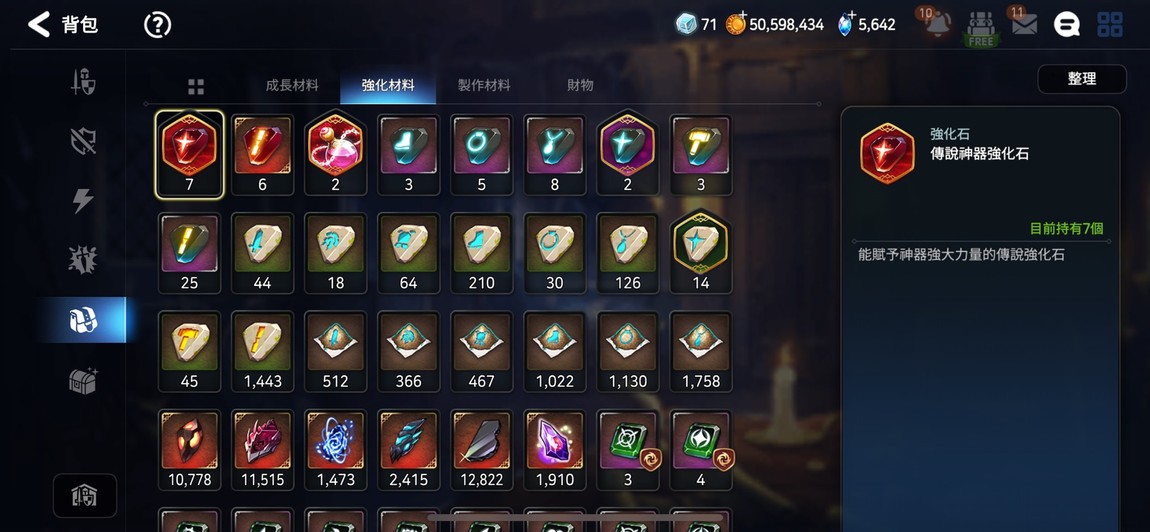This screenshot has width=1150, height=532.
Task: Select the item with quantity 12,822
Action: [x=482, y=450]
